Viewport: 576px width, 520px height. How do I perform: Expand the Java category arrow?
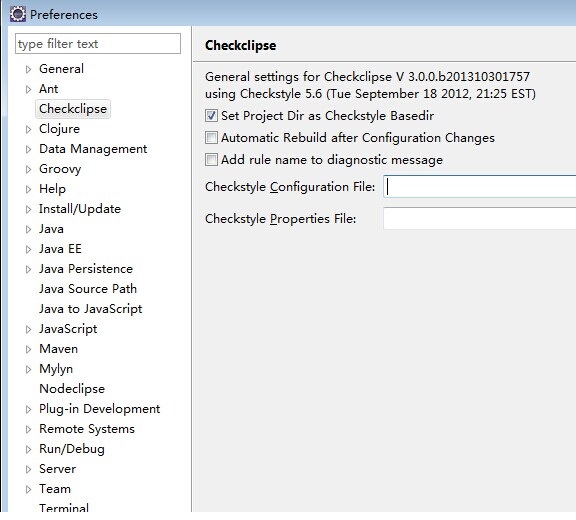point(28,230)
